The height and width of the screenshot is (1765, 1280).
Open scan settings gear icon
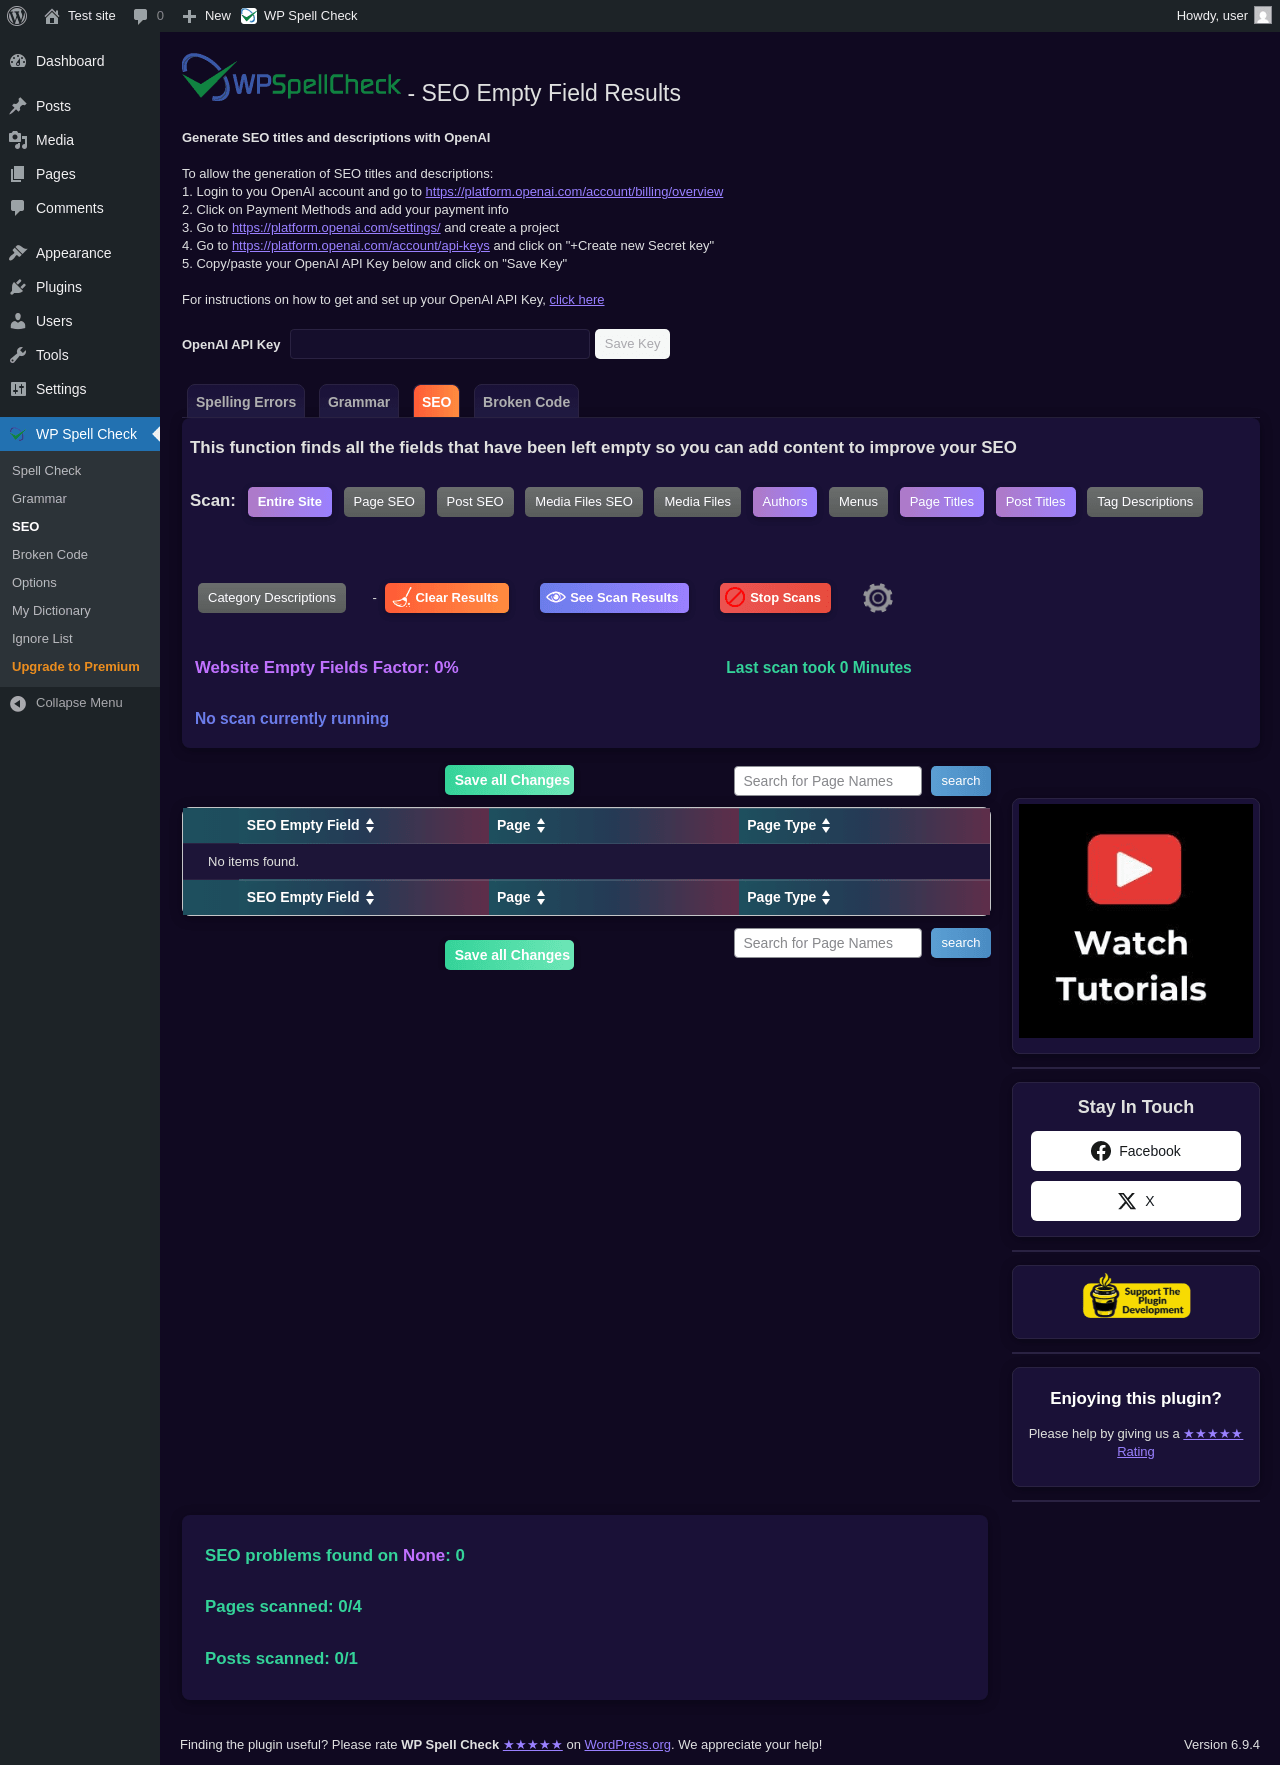(x=878, y=598)
